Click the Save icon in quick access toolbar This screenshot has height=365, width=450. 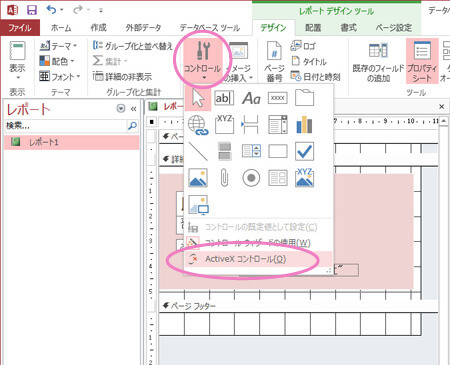(32, 10)
